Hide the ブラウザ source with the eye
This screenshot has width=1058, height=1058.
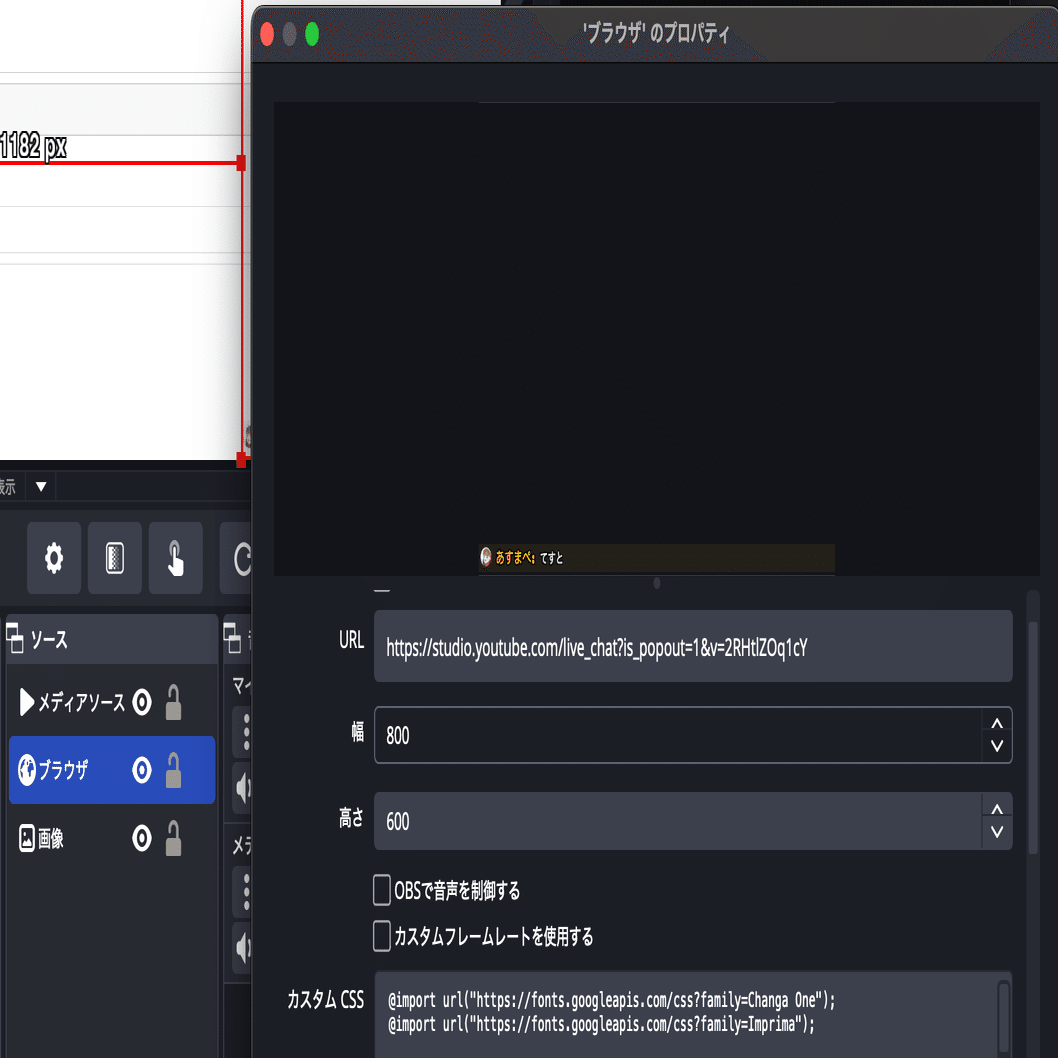coord(142,770)
